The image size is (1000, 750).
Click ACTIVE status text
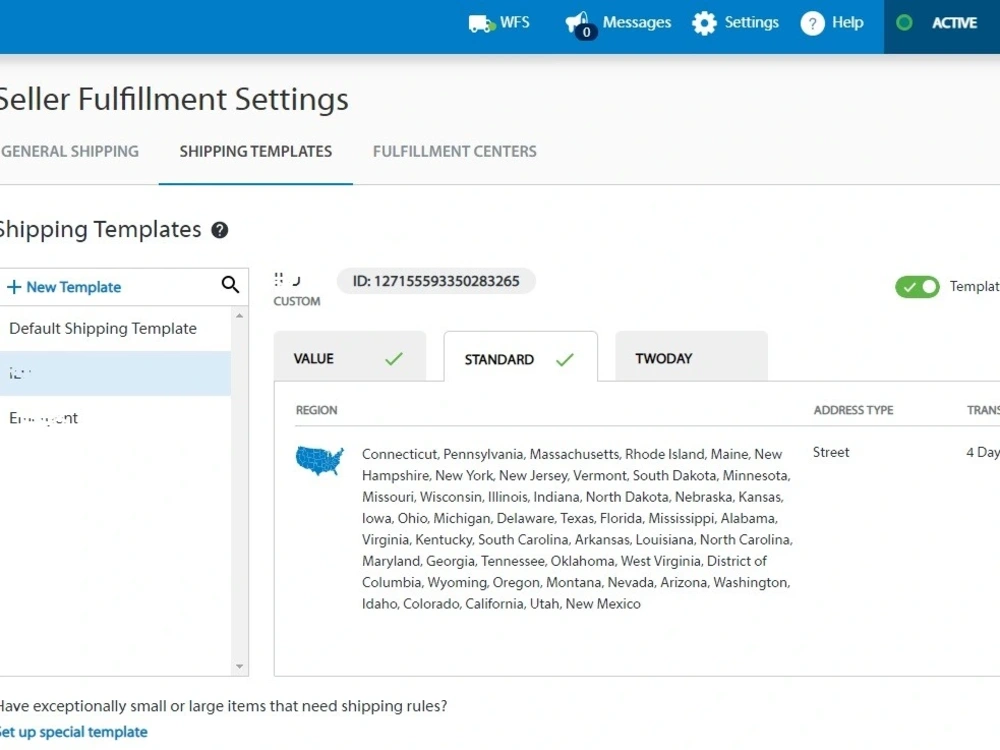pyautogui.click(x=954, y=23)
